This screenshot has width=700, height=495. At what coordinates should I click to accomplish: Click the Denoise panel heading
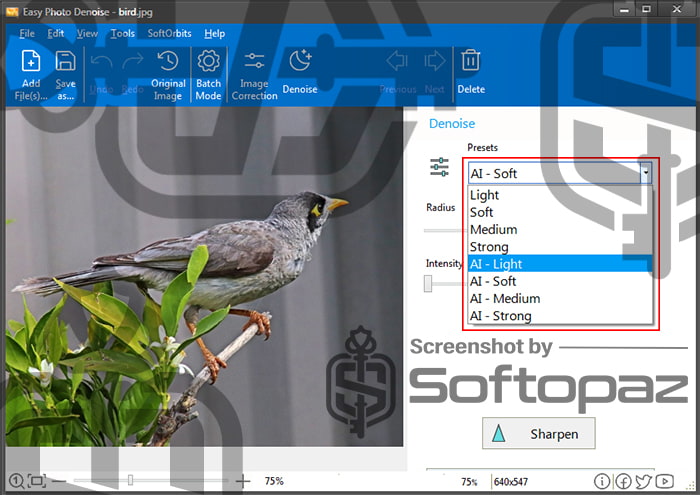452,124
